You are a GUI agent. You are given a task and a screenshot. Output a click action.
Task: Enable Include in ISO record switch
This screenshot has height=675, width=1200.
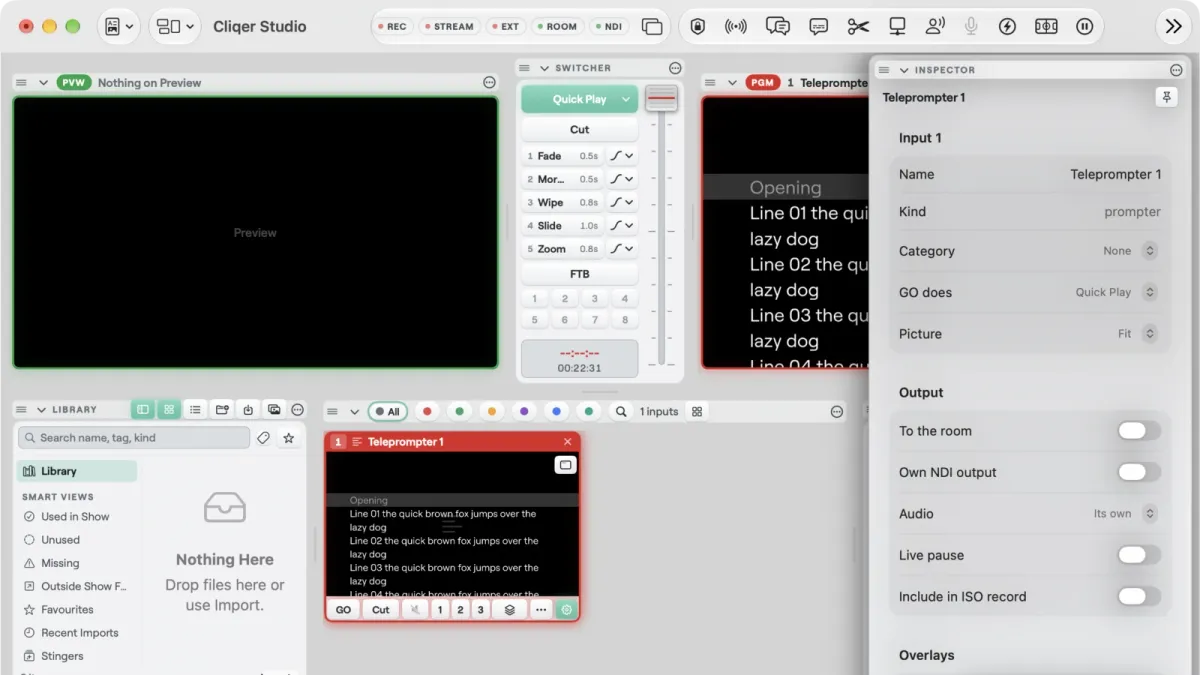[1139, 596]
